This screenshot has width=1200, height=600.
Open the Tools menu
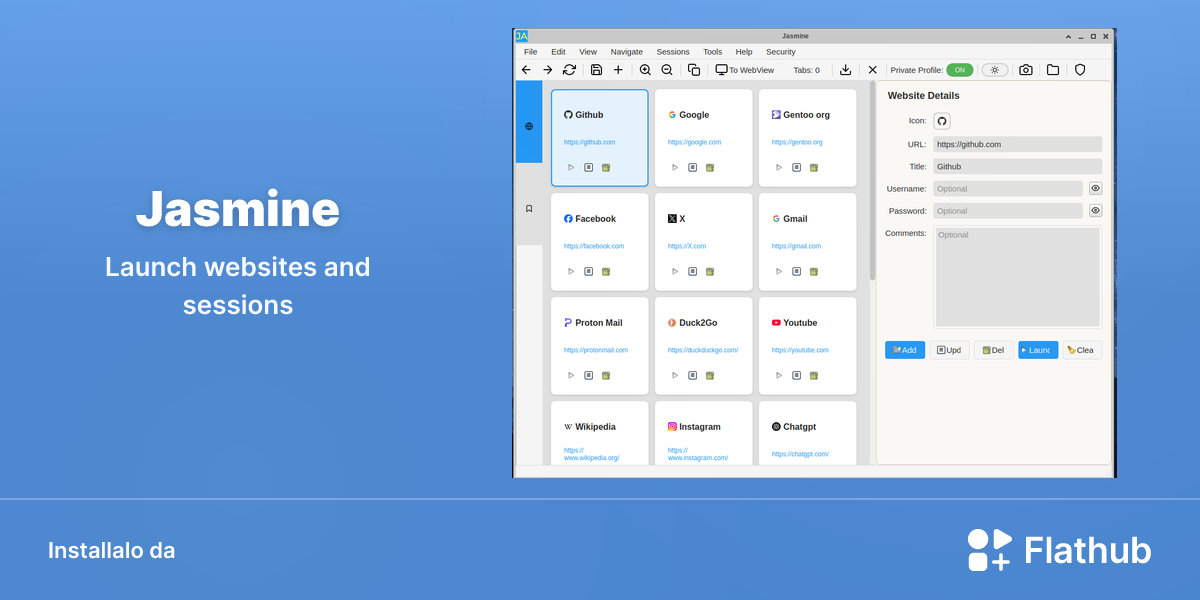click(x=712, y=52)
